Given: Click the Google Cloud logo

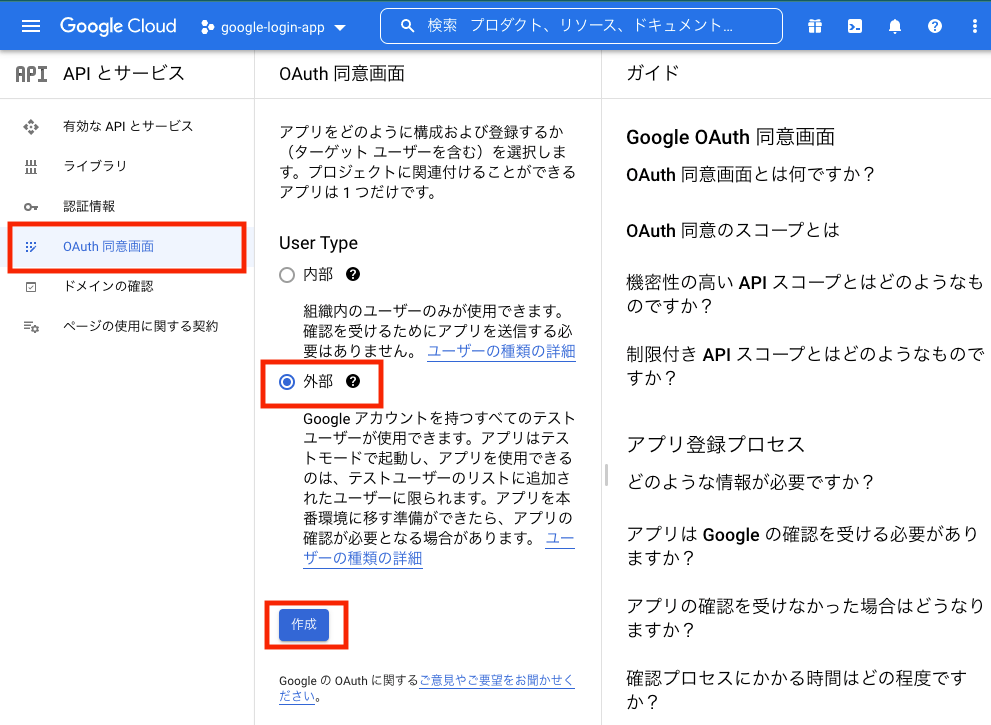Looking at the screenshot, I should [x=118, y=26].
